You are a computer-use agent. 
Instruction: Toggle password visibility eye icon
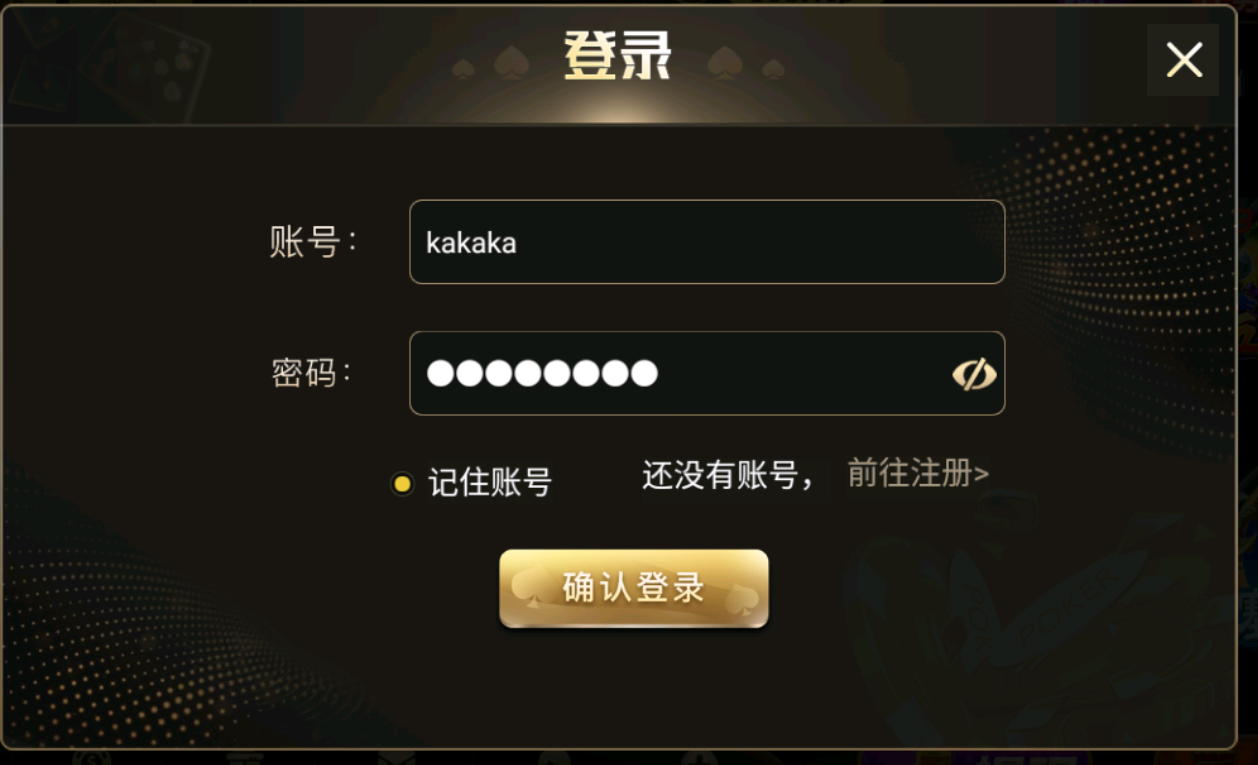point(973,374)
